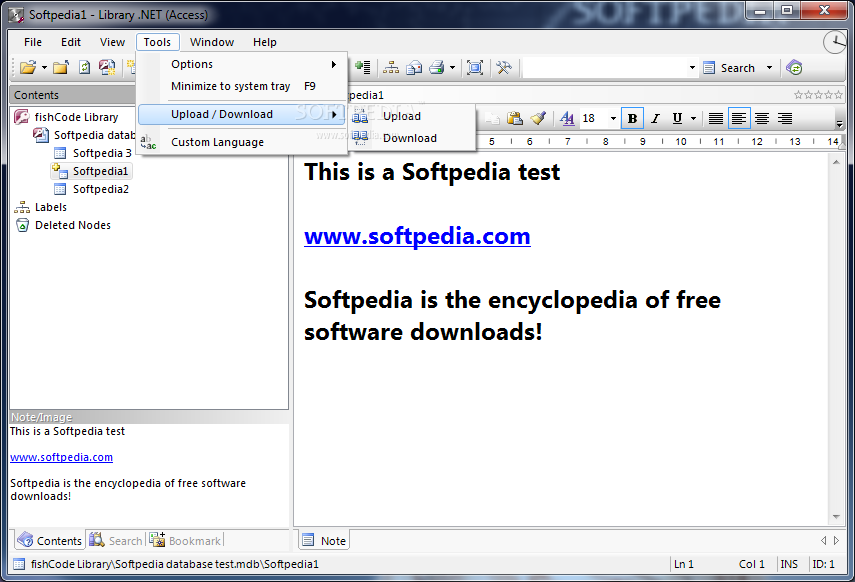Click the Search button in toolbar

coord(730,68)
